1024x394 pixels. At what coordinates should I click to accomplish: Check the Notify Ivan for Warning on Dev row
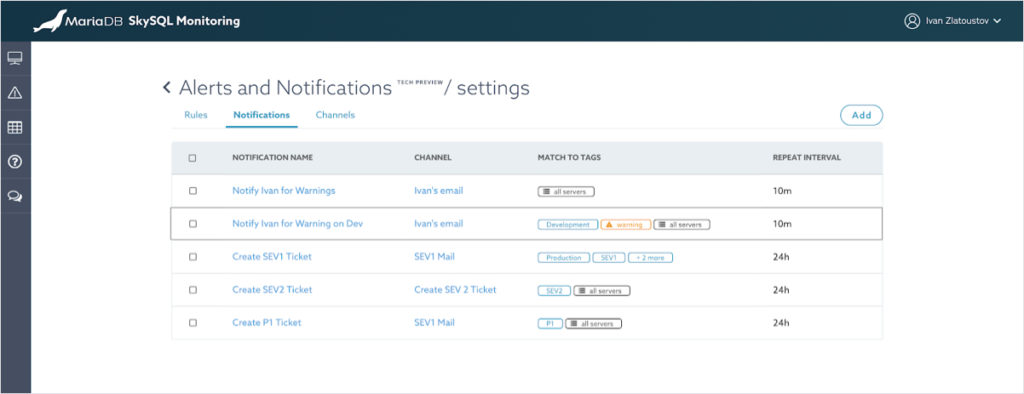192,223
